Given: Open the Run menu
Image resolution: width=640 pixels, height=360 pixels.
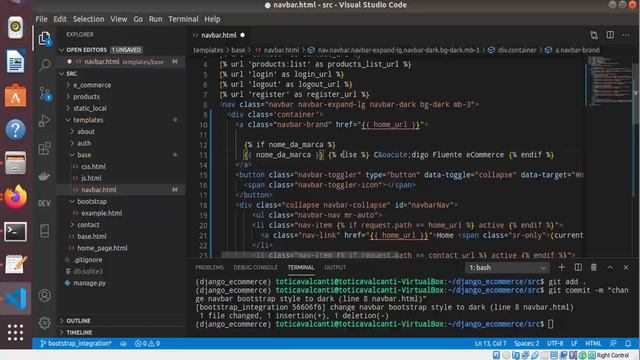Looking at the screenshot, I should pos(155,19).
